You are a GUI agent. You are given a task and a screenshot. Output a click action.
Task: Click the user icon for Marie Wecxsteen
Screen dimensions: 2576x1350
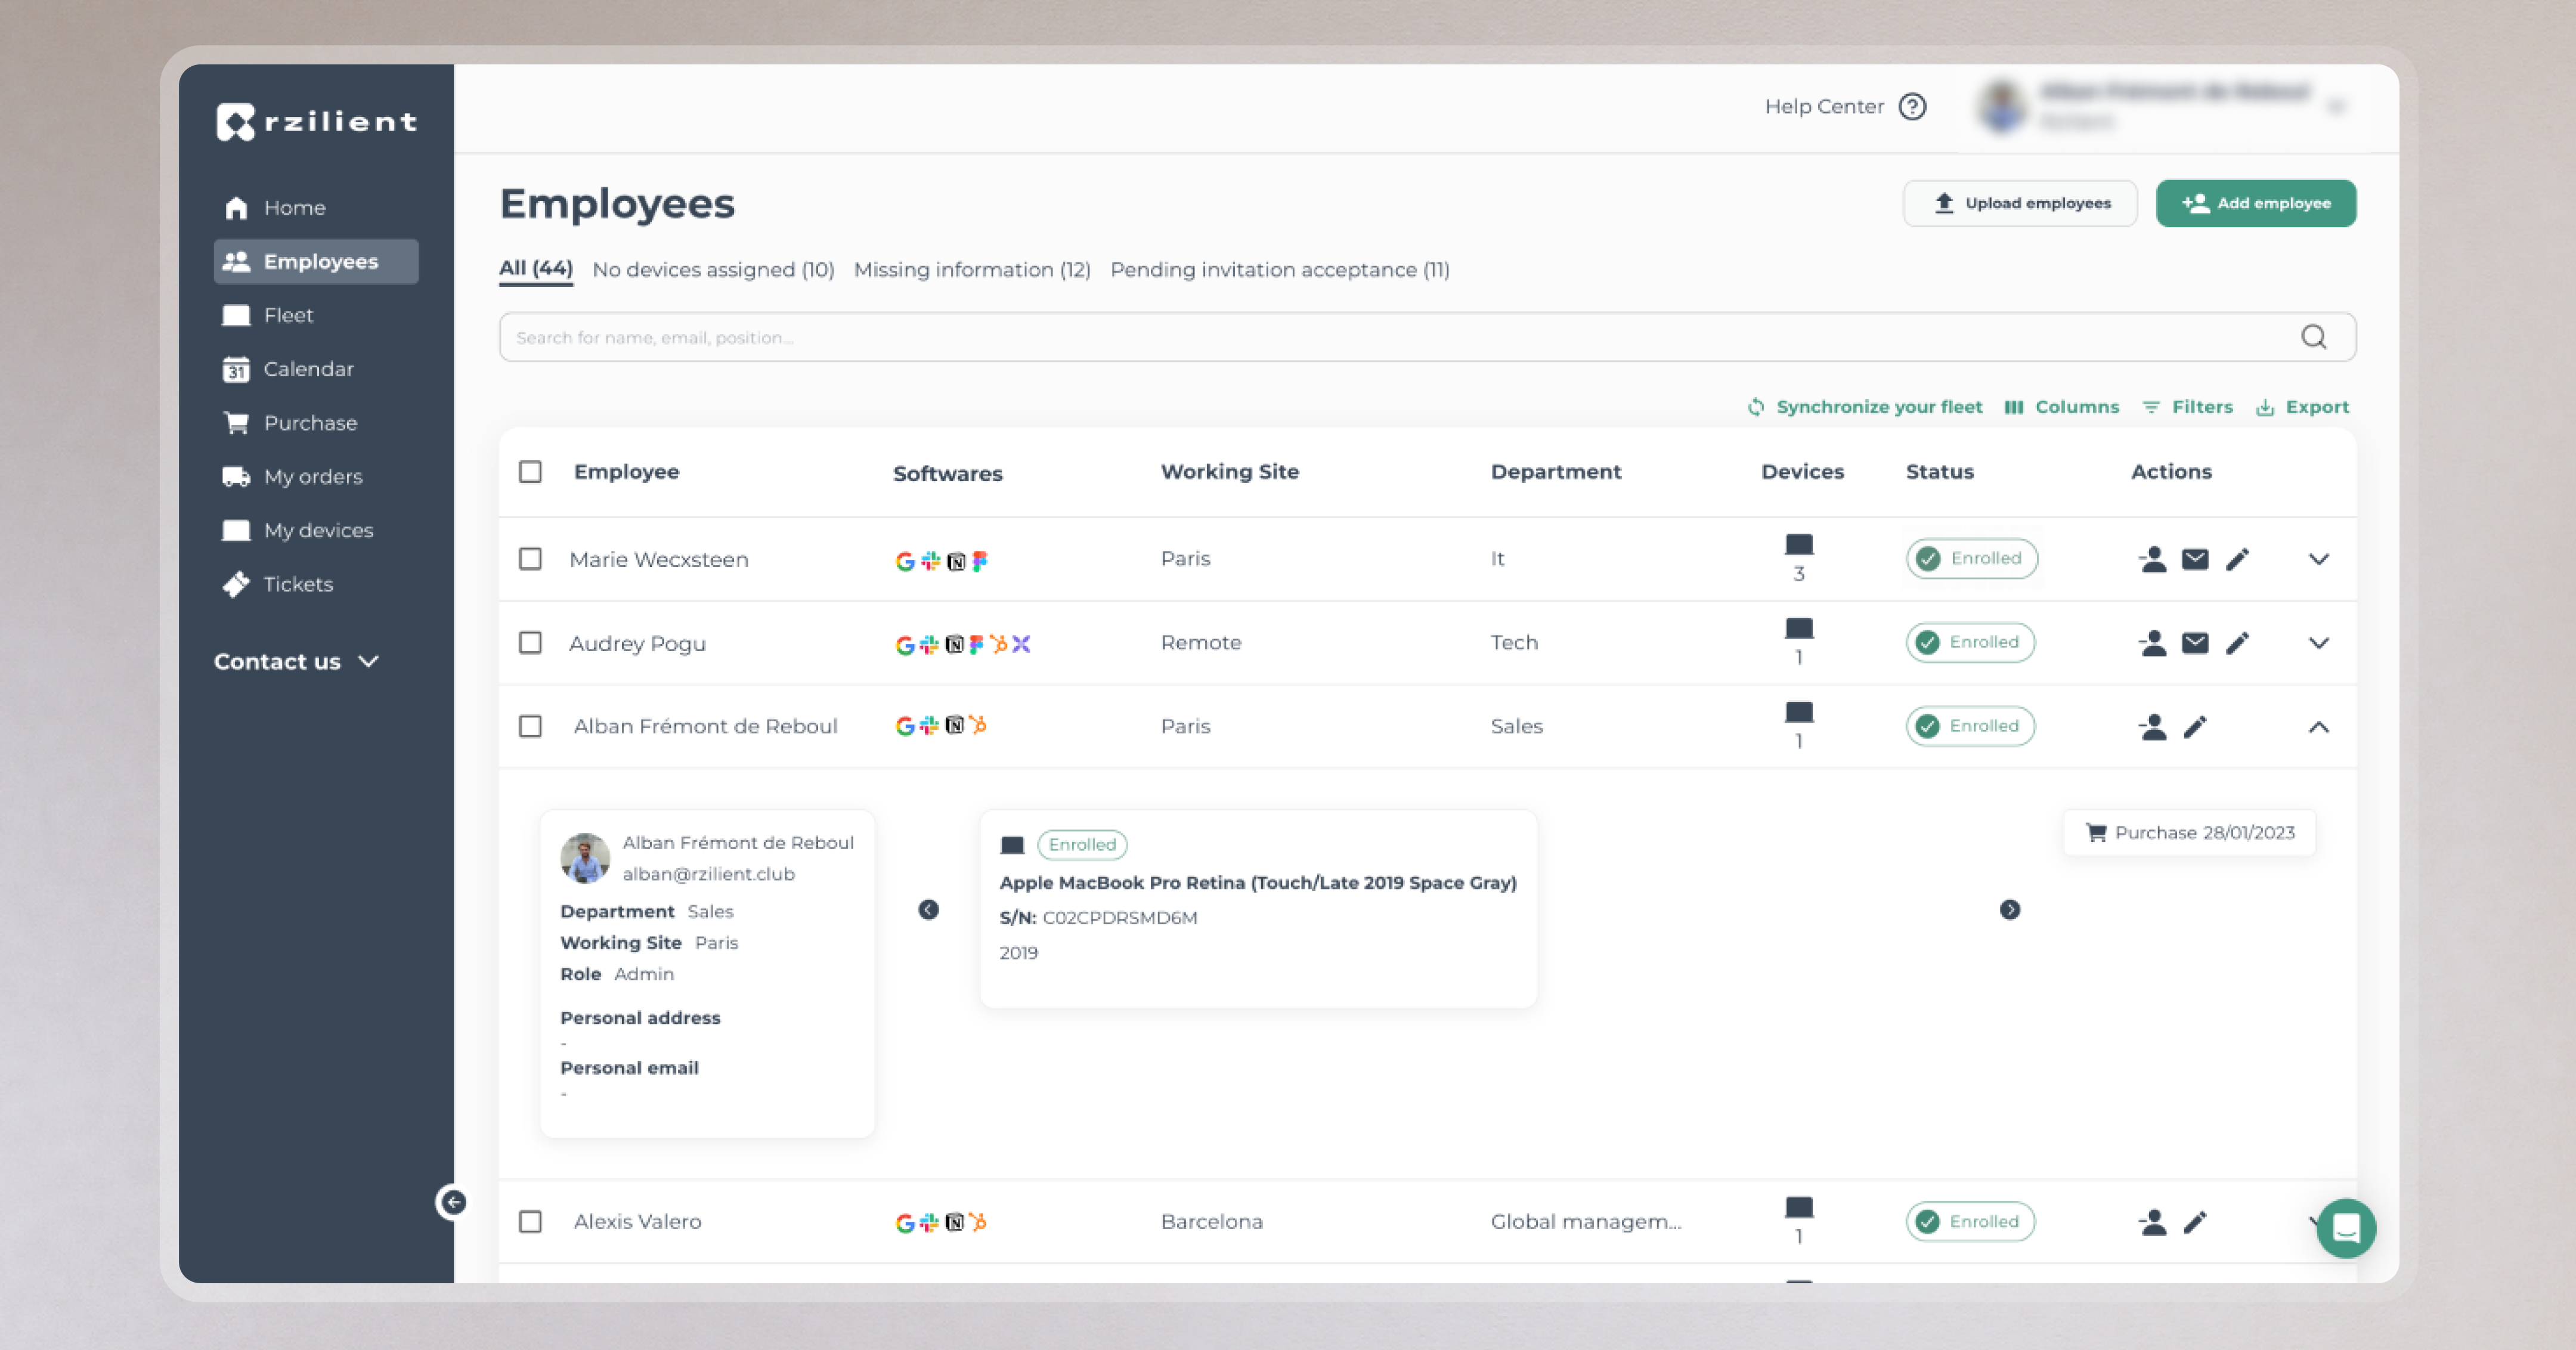(x=2153, y=559)
